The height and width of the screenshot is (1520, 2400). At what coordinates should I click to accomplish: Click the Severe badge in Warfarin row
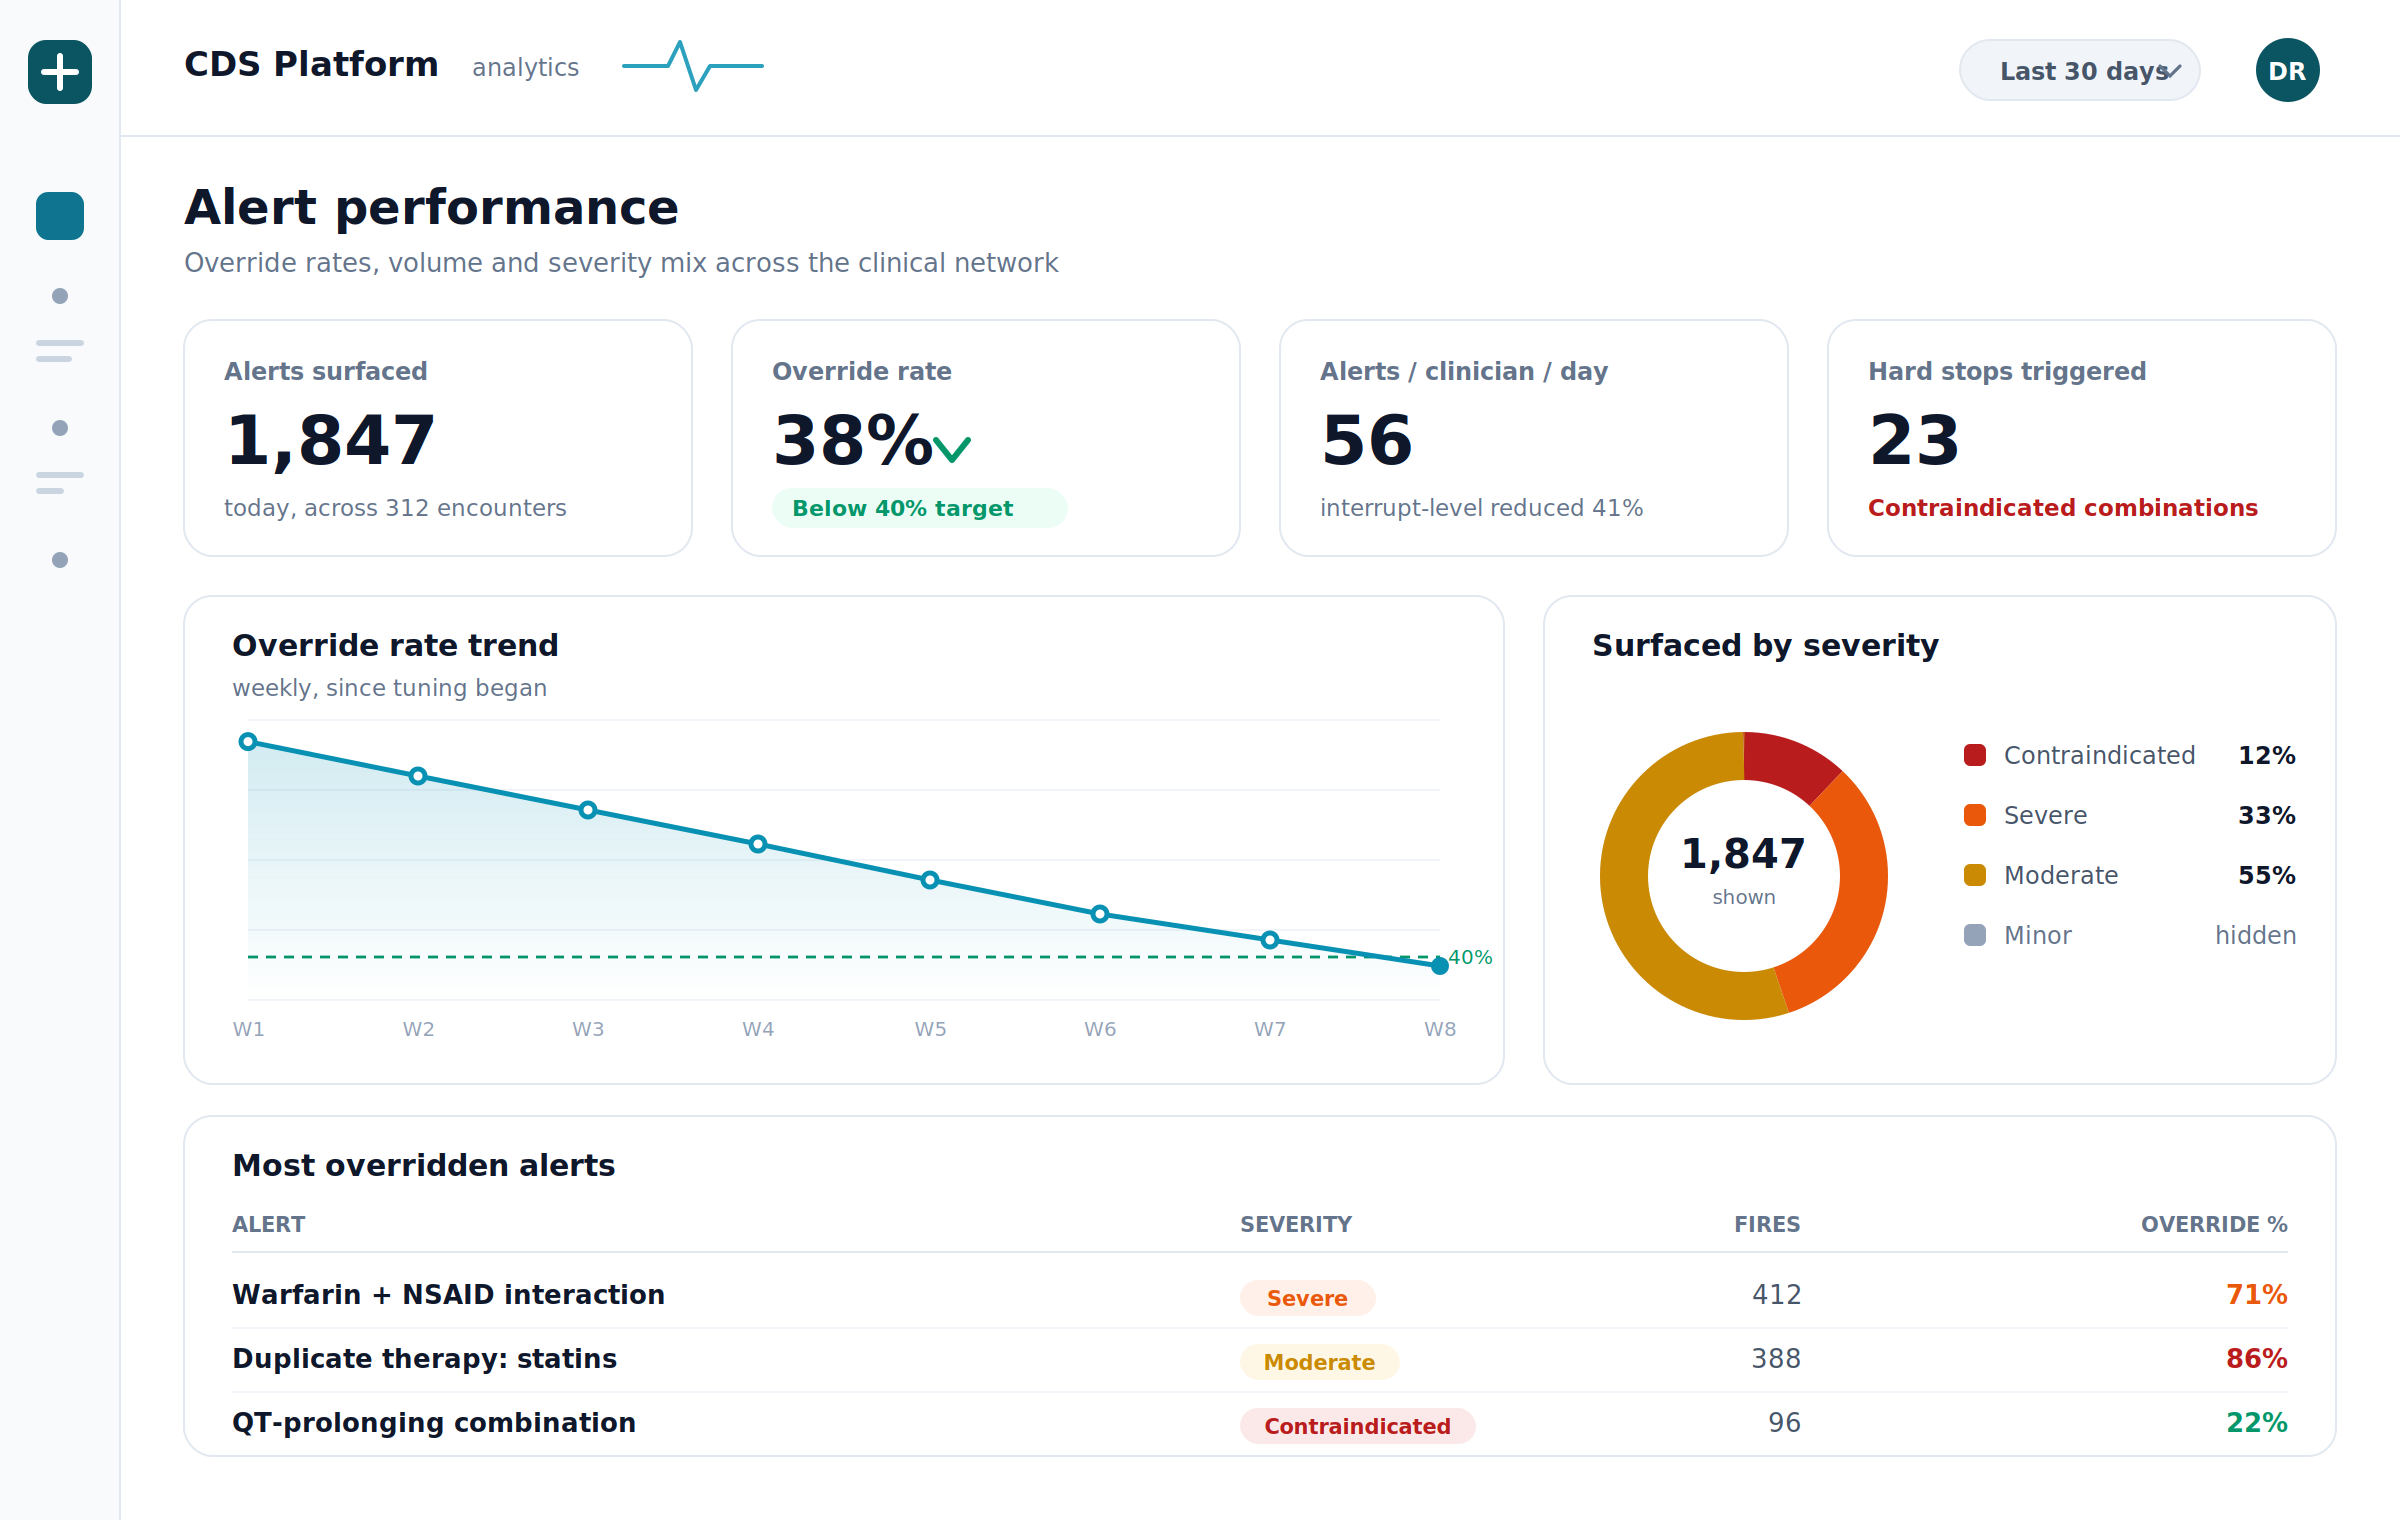pyautogui.click(x=1308, y=1298)
